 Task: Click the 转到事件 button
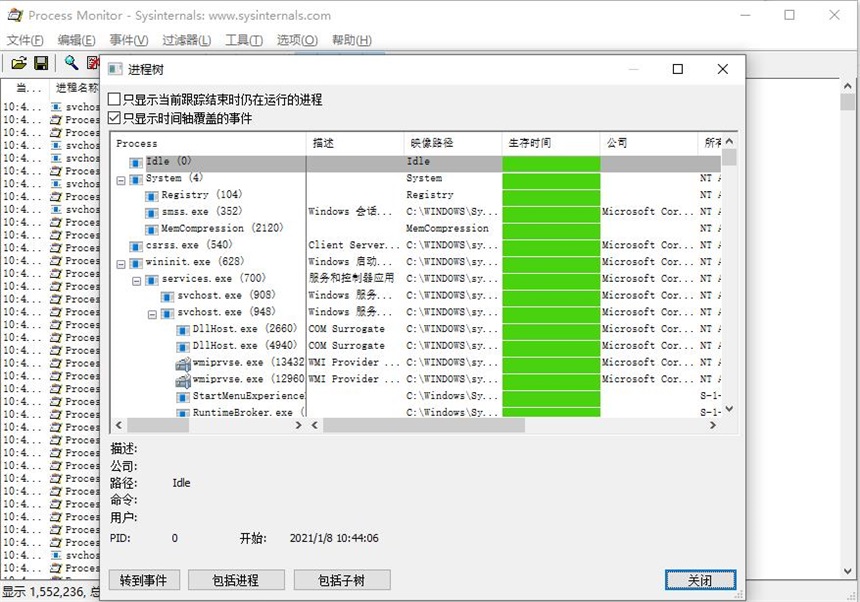[143, 580]
